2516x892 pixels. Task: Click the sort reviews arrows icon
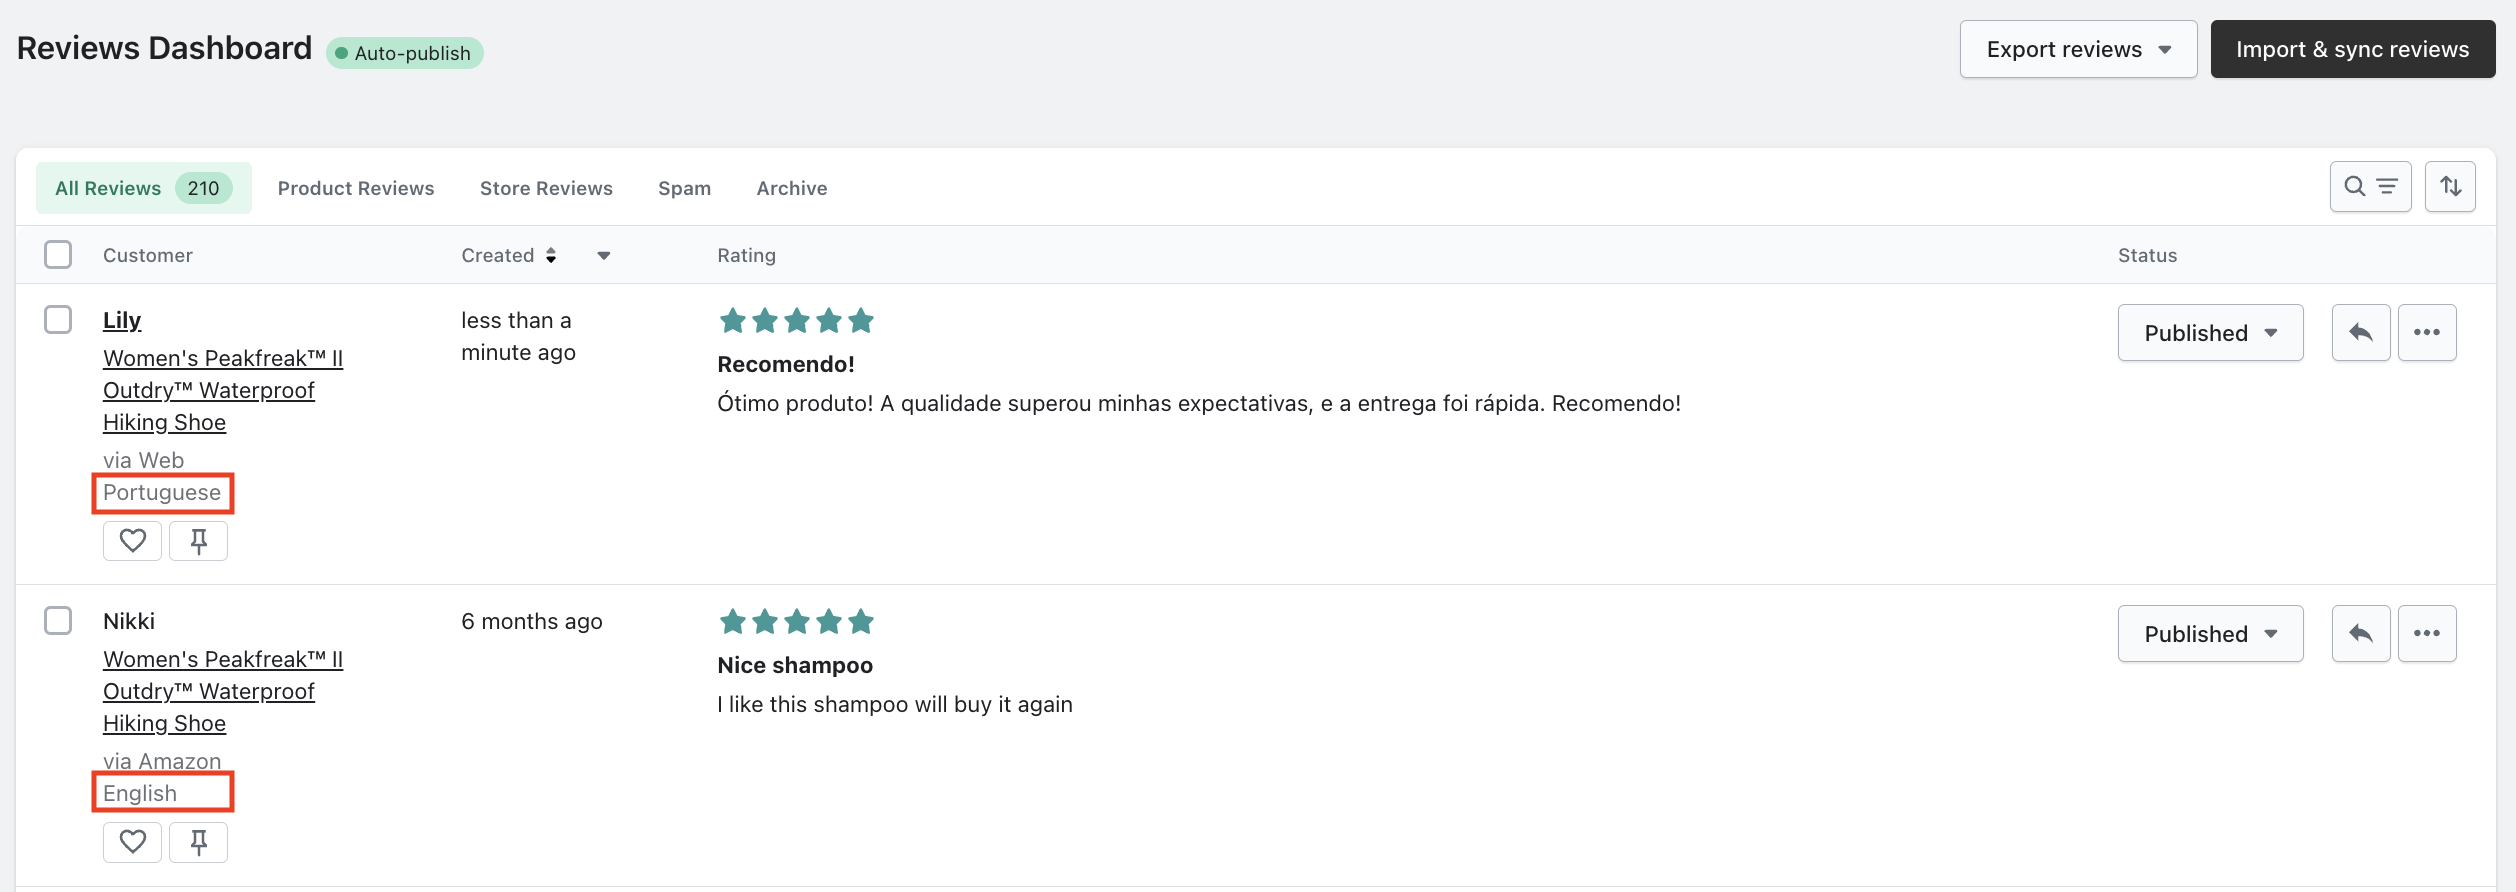tap(2450, 187)
